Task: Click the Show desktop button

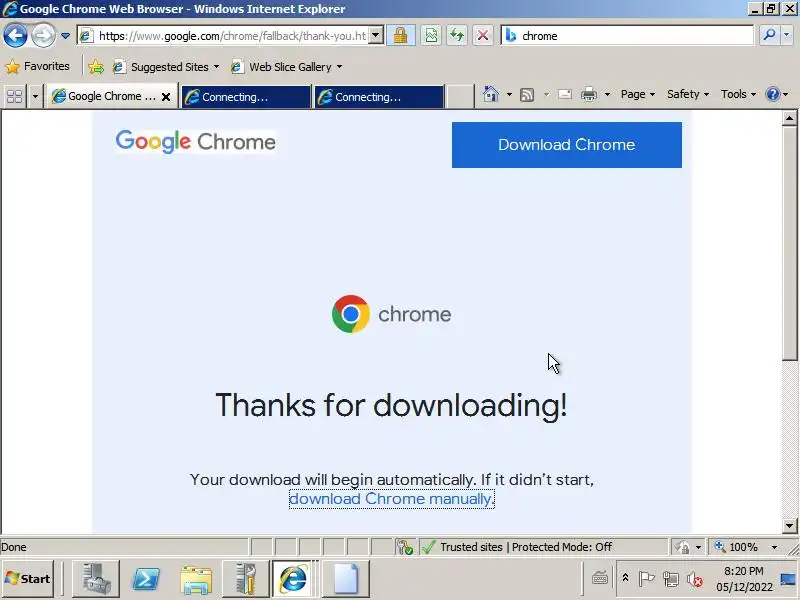Action: 789,579
